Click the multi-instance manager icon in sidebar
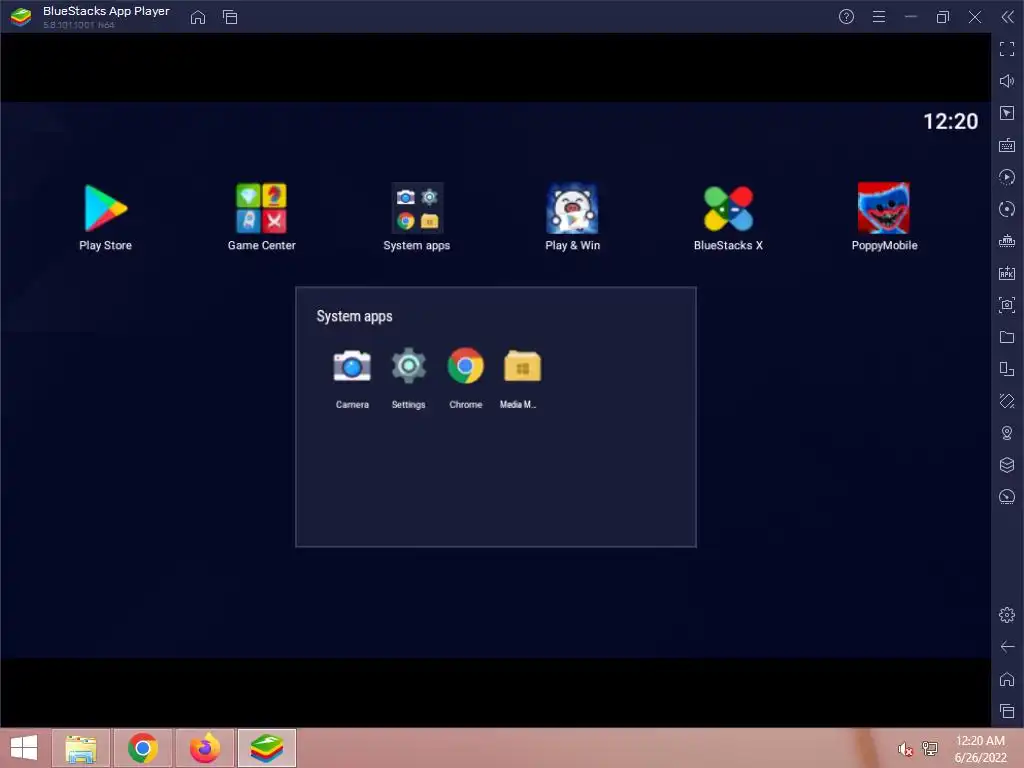The height and width of the screenshot is (768, 1024). [1007, 369]
